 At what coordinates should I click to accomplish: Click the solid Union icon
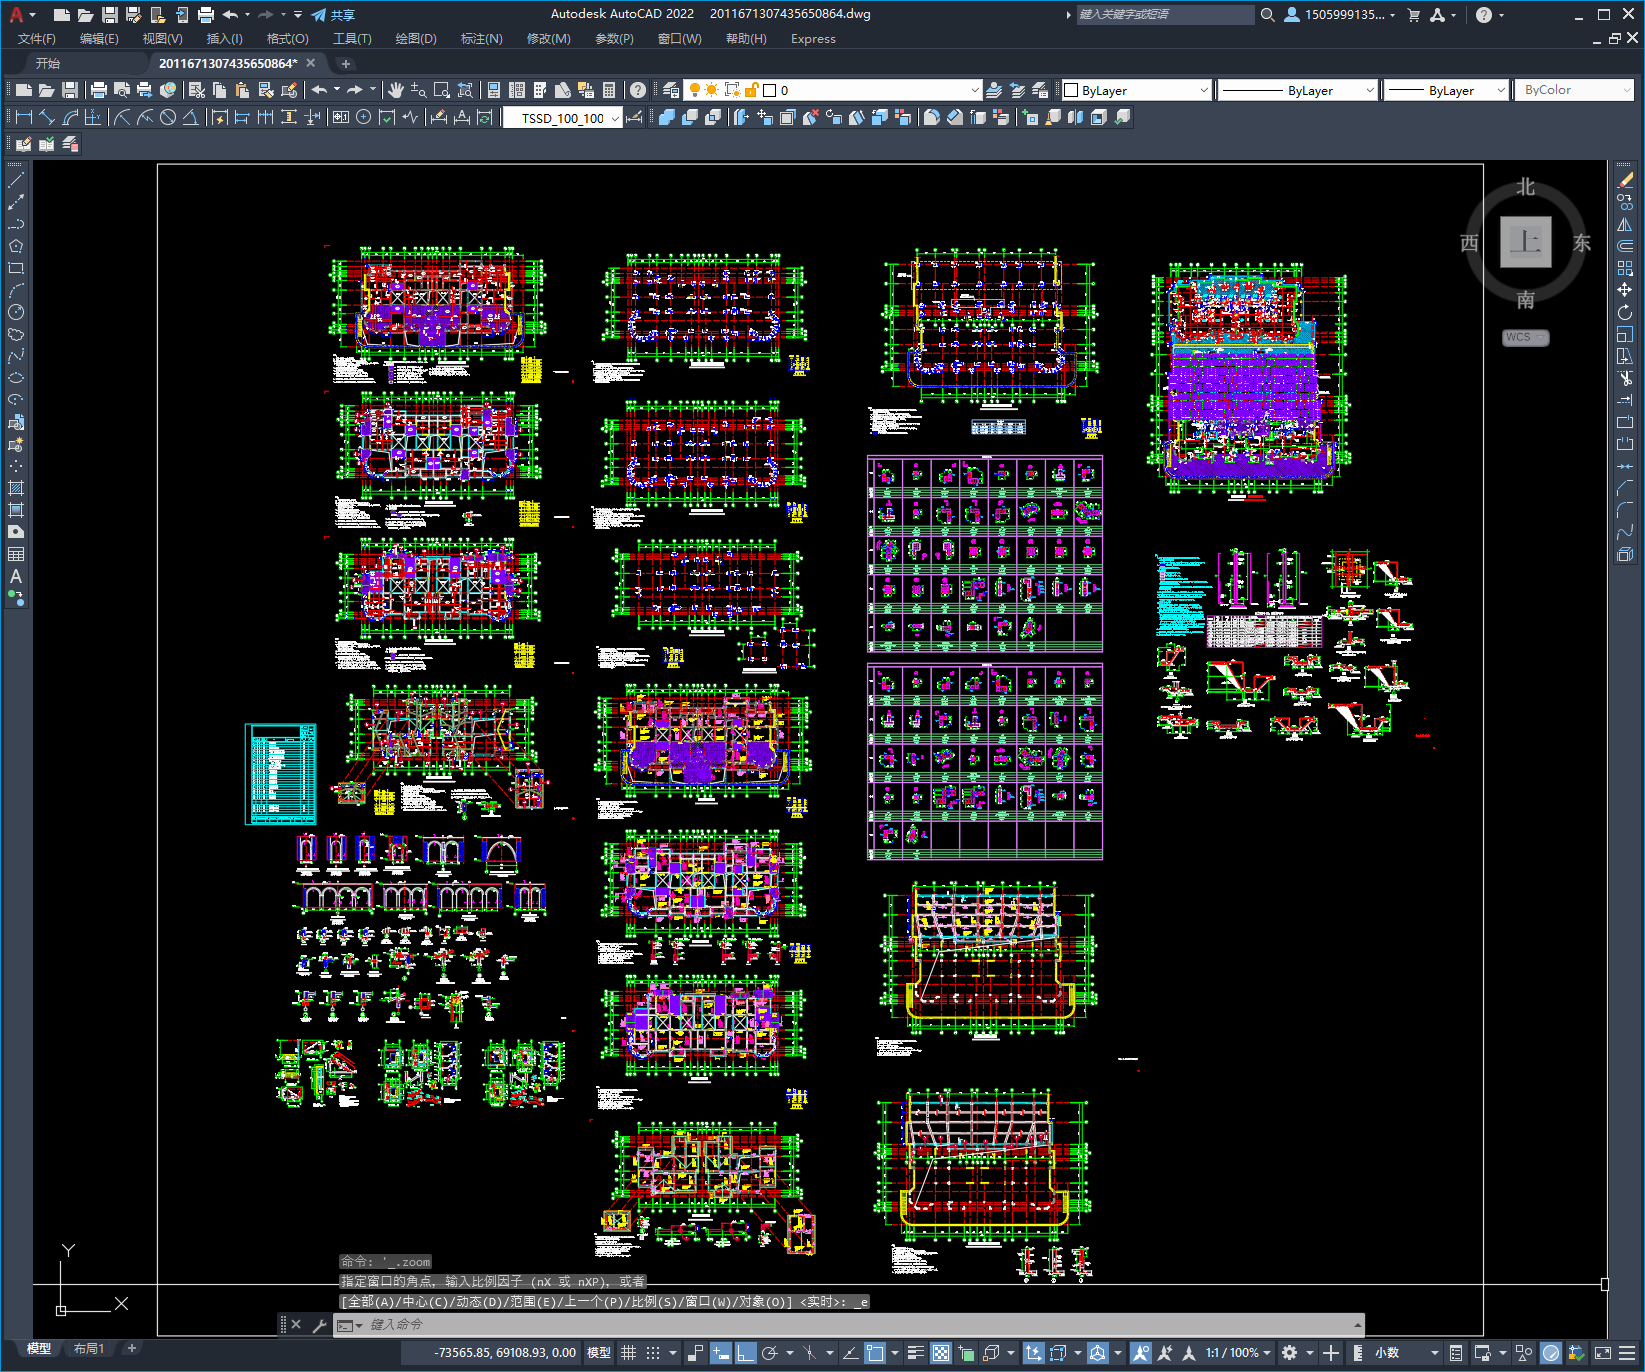point(667,117)
